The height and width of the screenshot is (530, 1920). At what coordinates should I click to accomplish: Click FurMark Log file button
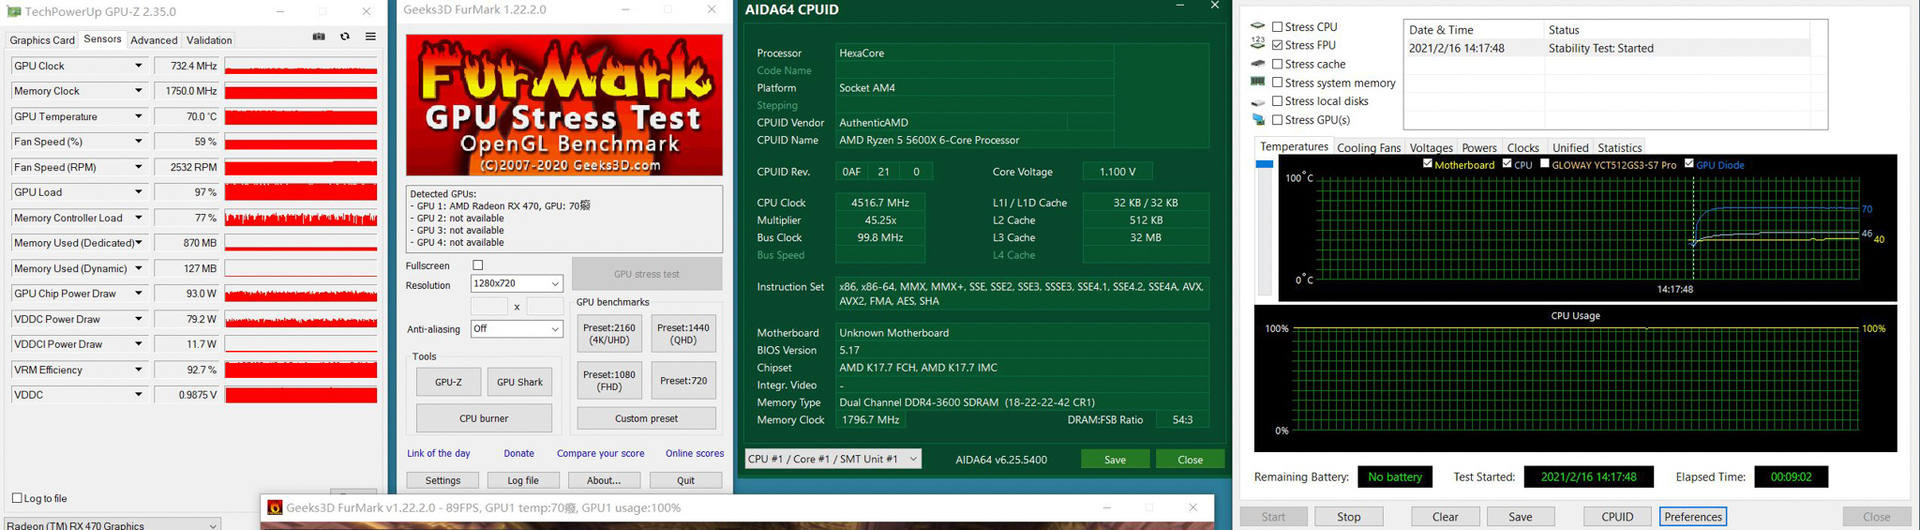(522, 480)
